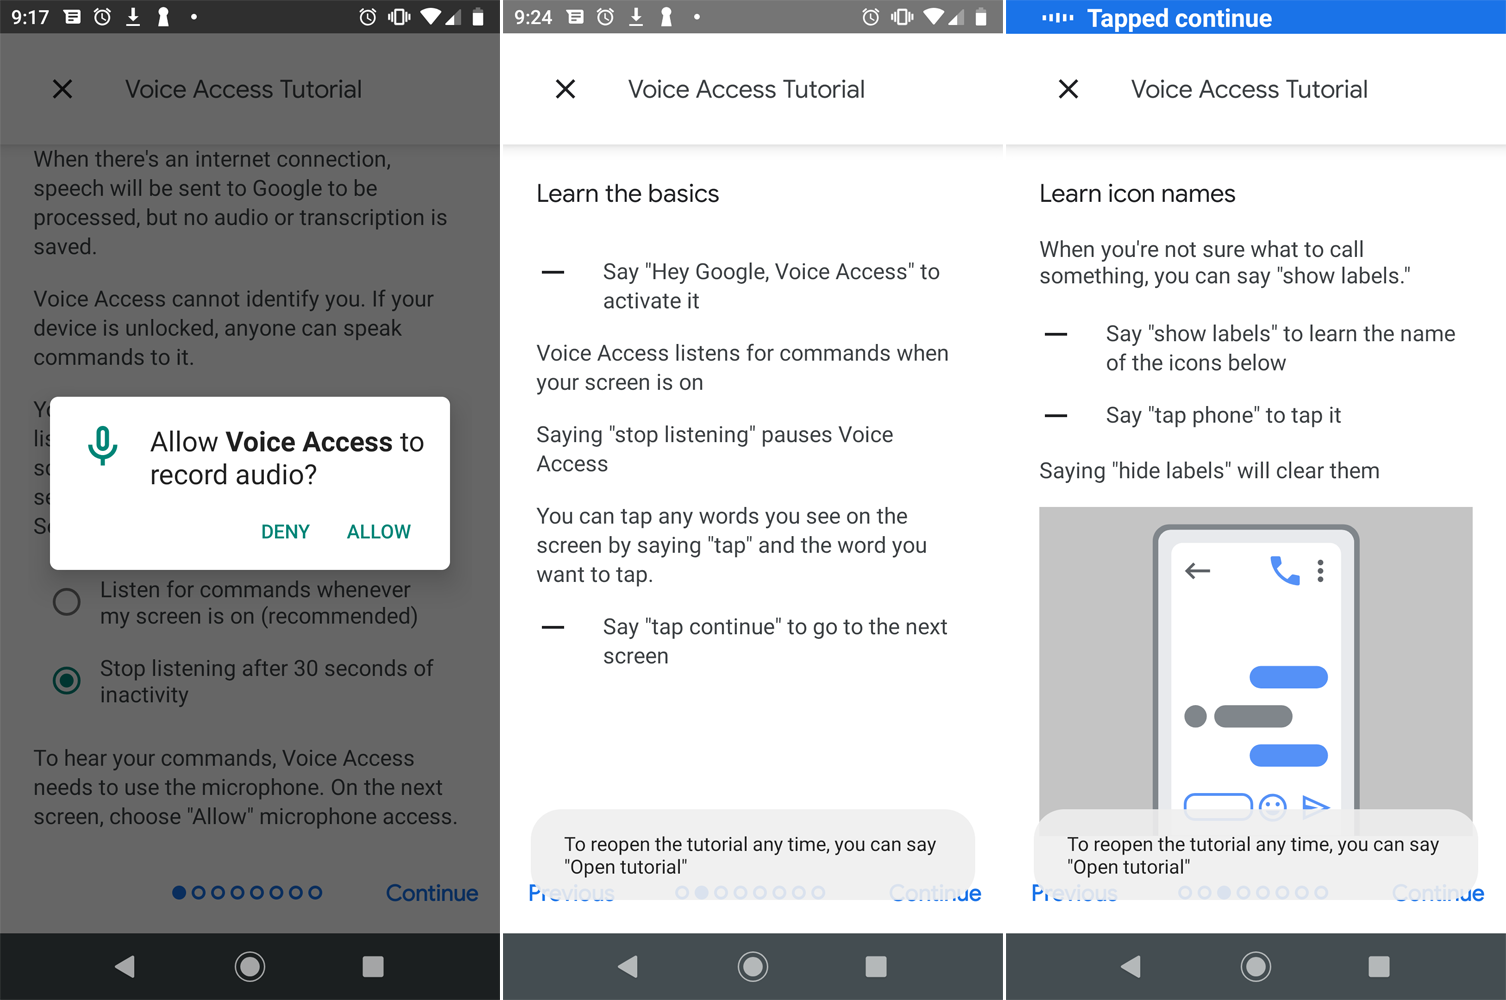The height and width of the screenshot is (1000, 1506).
Task: Tap the battery icon in the 9:24 status bar
Action: (x=981, y=17)
